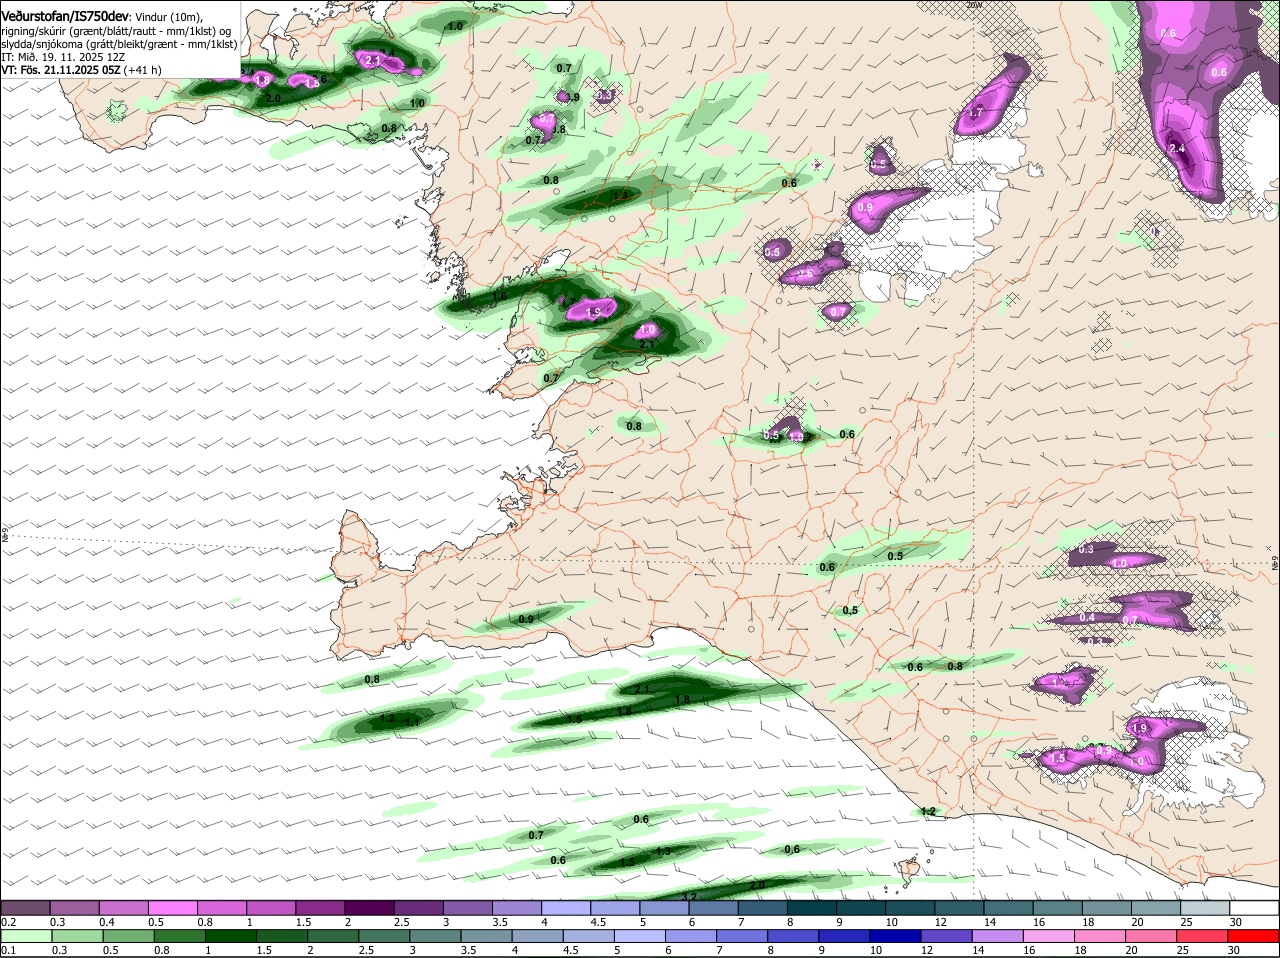
Task: Click the '1.4' rainfall value on the map
Action: (620, 196)
